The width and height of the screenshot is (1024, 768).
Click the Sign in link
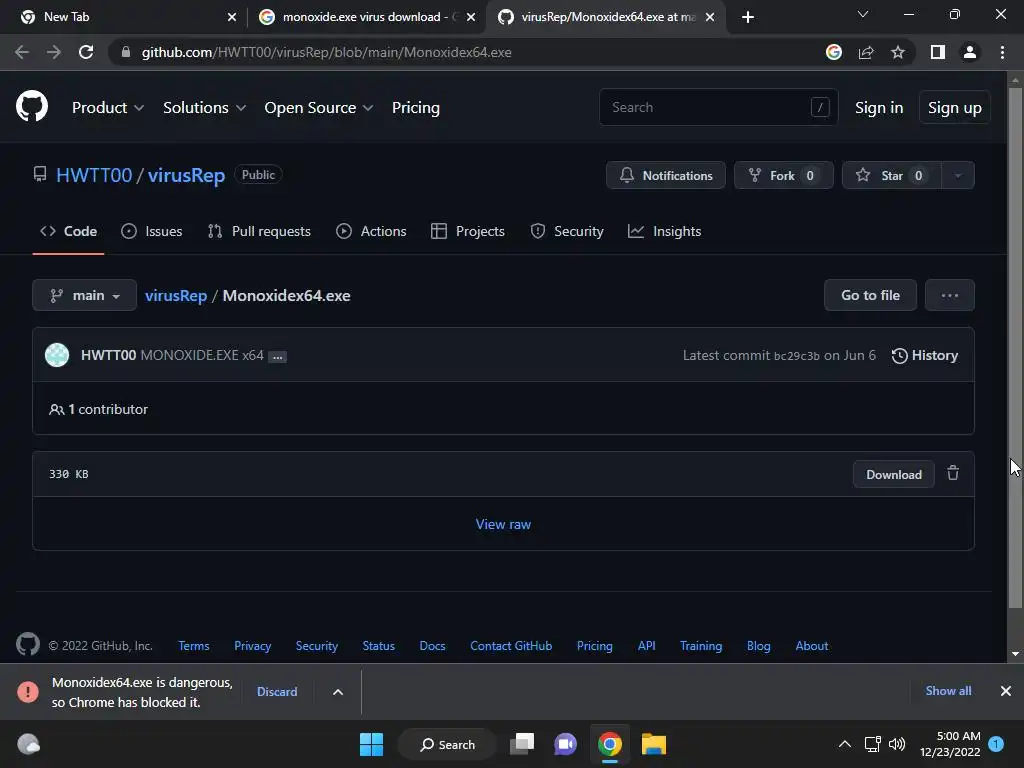click(879, 108)
